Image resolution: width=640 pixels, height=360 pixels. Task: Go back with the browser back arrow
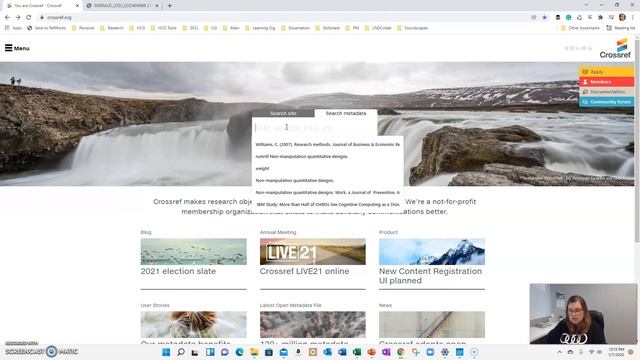pyautogui.click(x=7, y=18)
